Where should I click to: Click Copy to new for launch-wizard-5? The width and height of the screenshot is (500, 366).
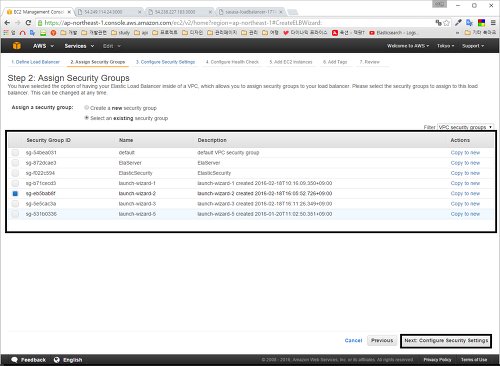pyautogui.click(x=465, y=214)
